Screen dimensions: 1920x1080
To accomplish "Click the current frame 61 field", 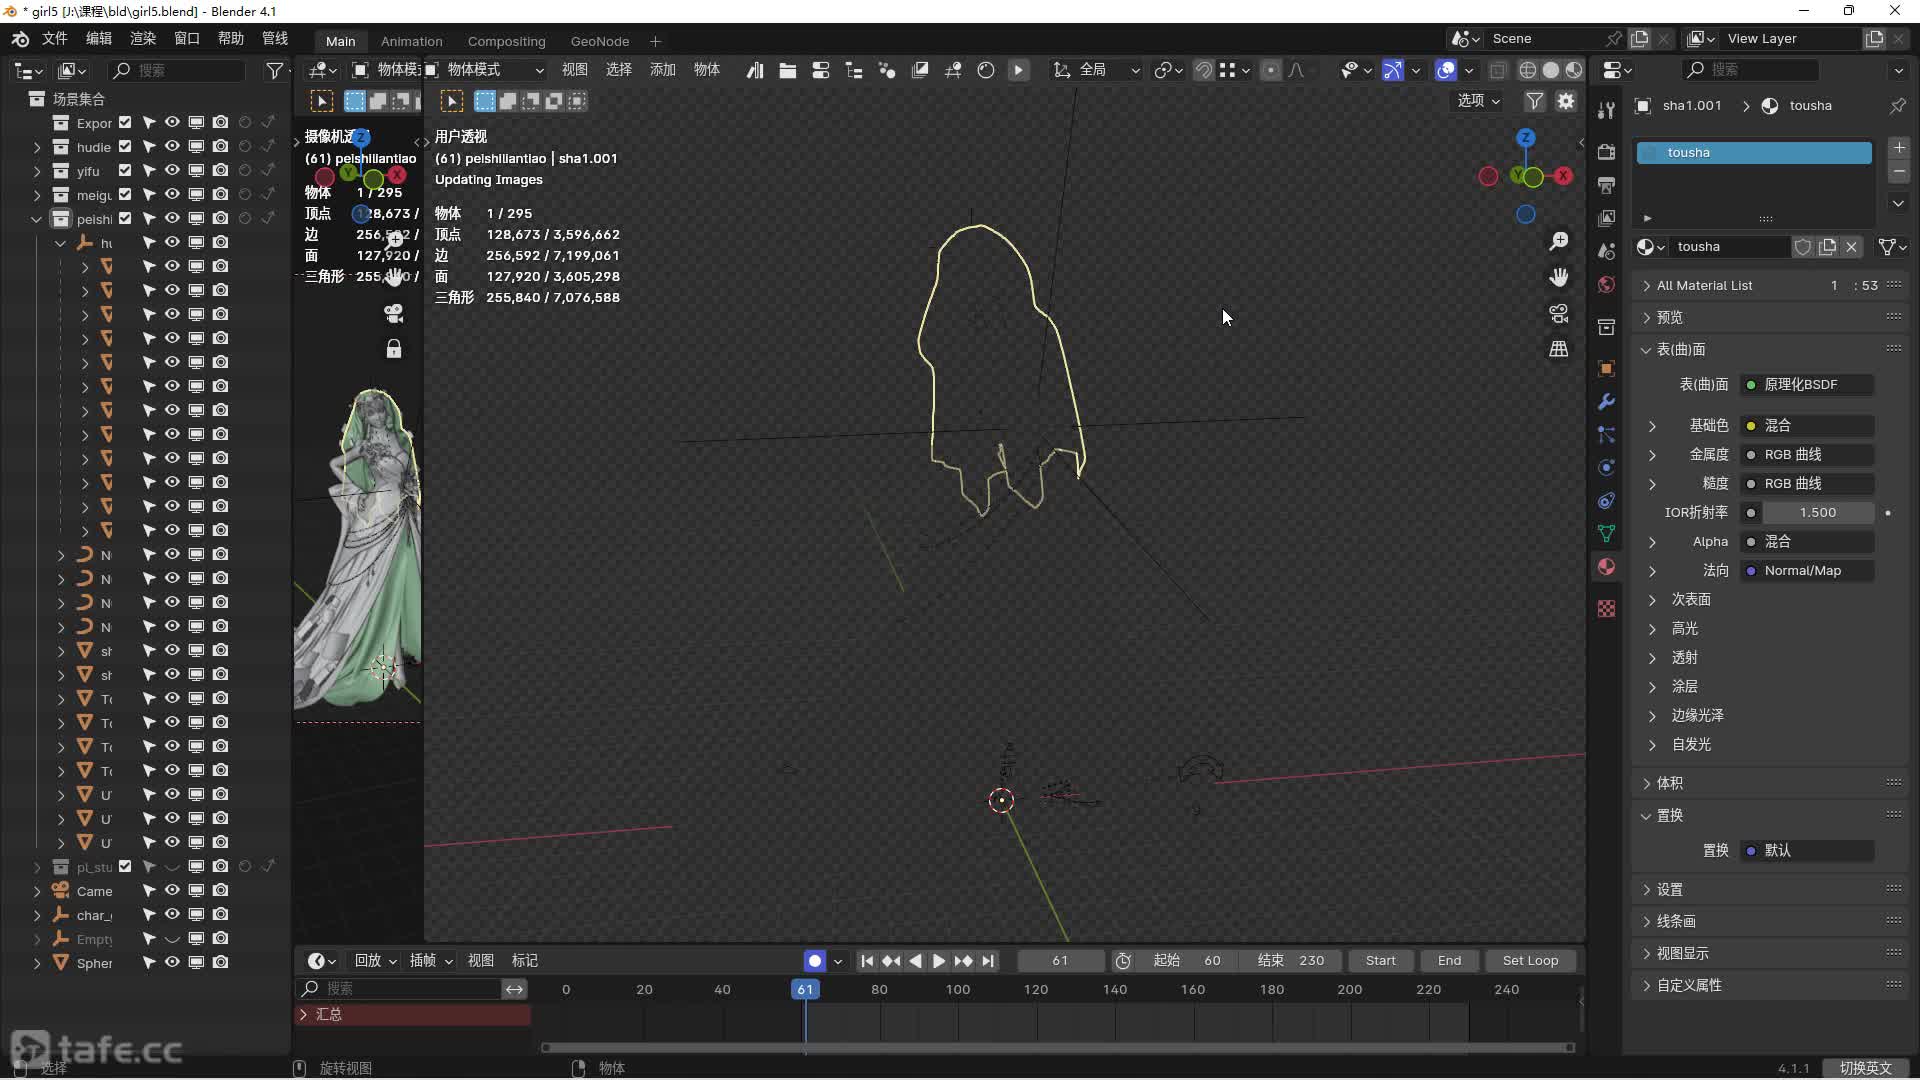I will coord(1060,961).
